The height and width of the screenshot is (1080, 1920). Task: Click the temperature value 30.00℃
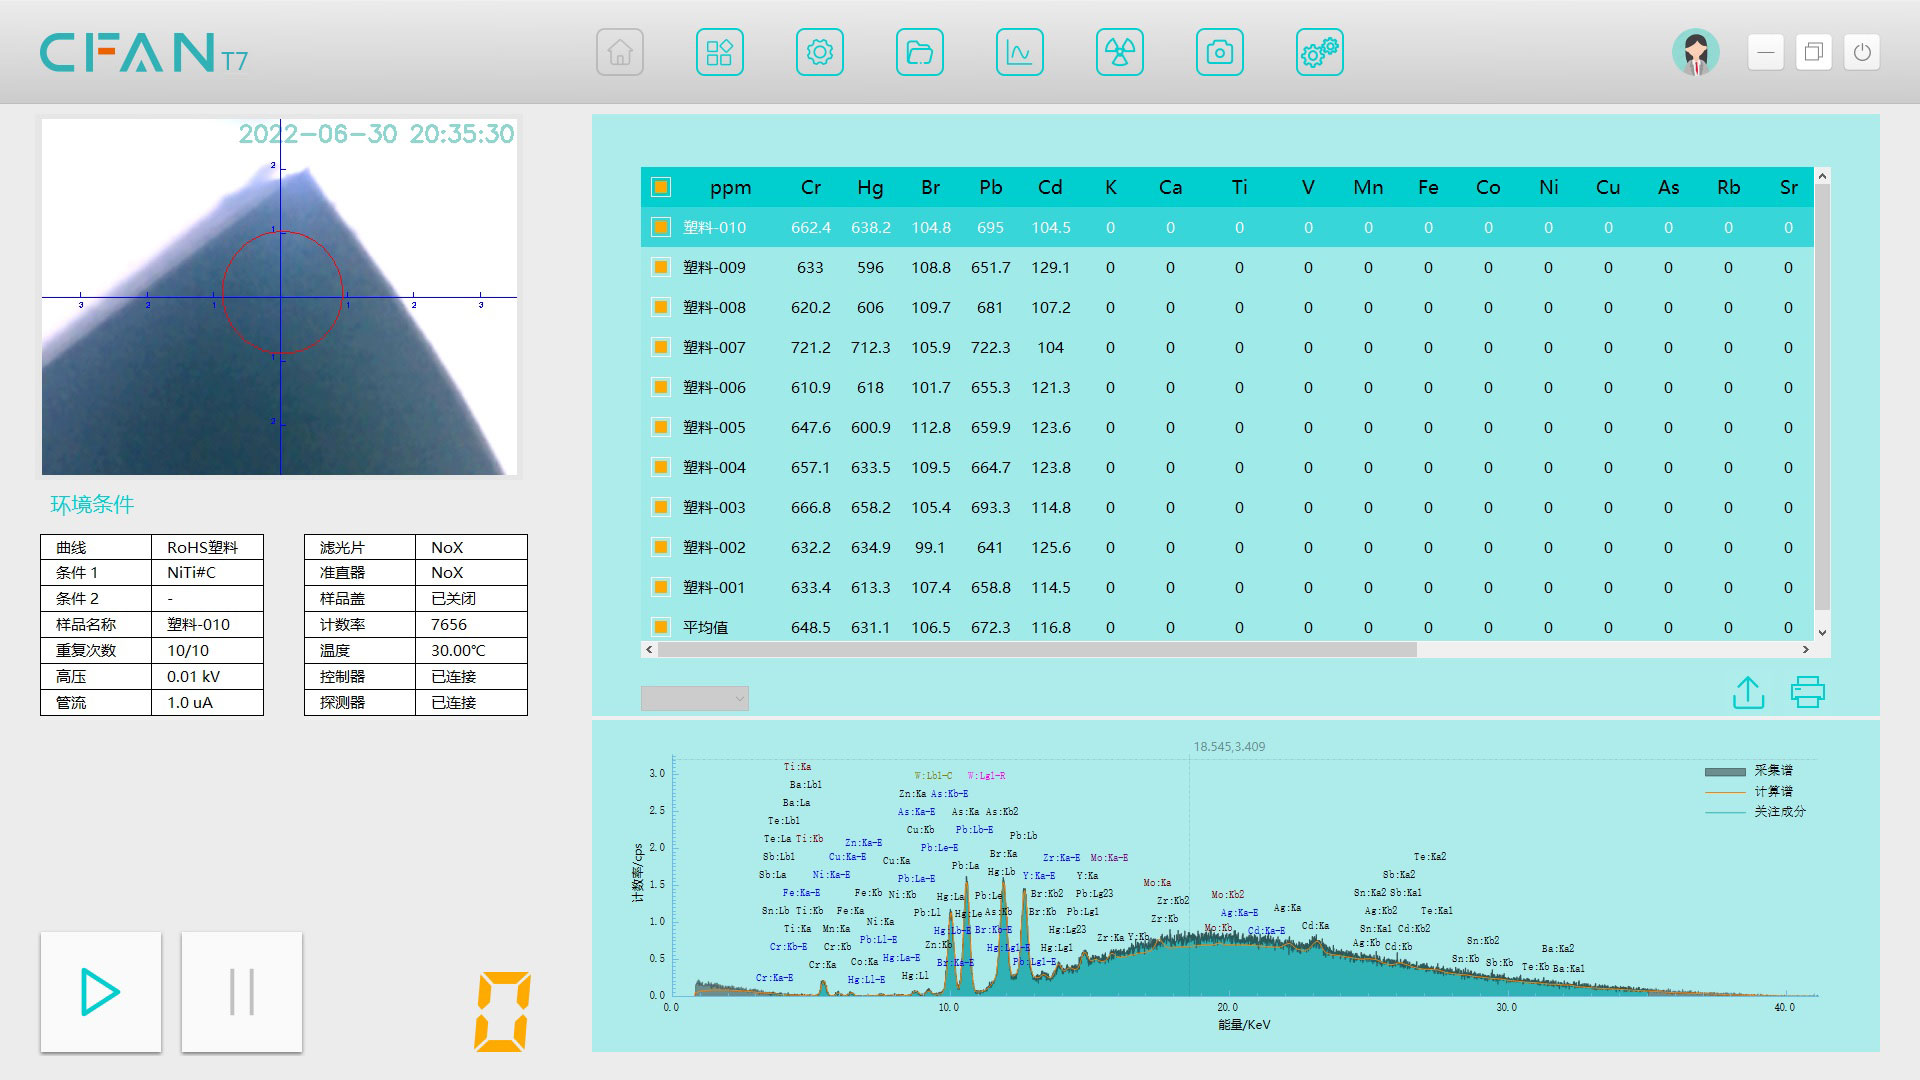point(458,650)
